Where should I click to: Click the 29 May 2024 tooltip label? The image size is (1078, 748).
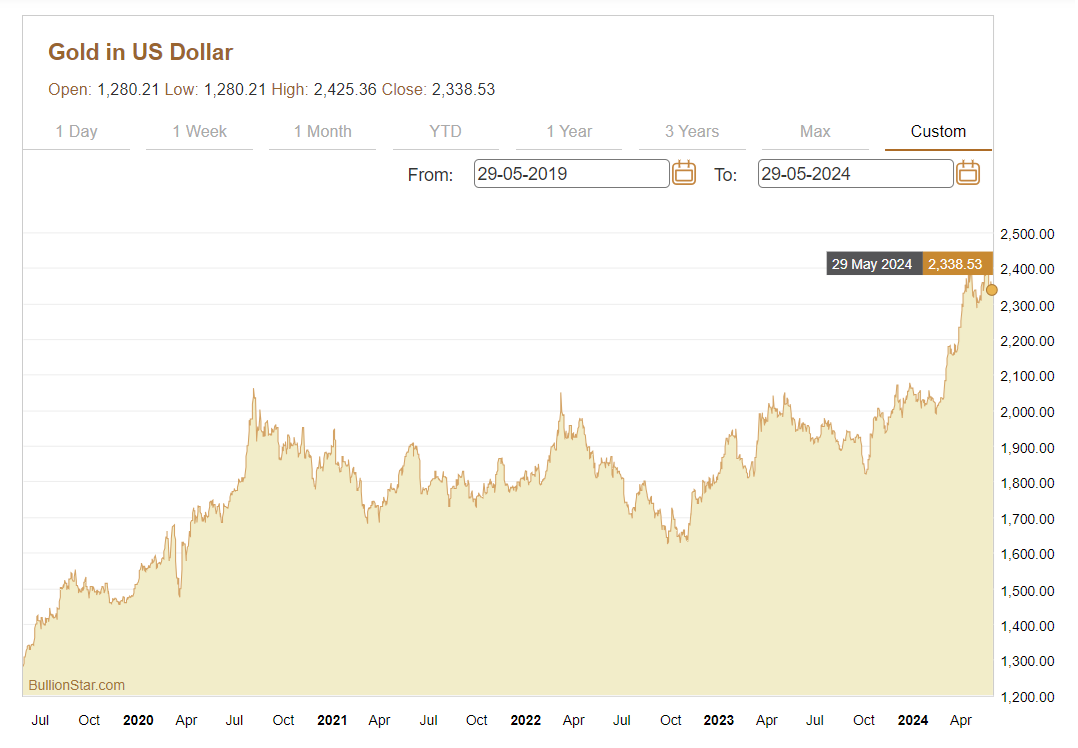(x=874, y=264)
